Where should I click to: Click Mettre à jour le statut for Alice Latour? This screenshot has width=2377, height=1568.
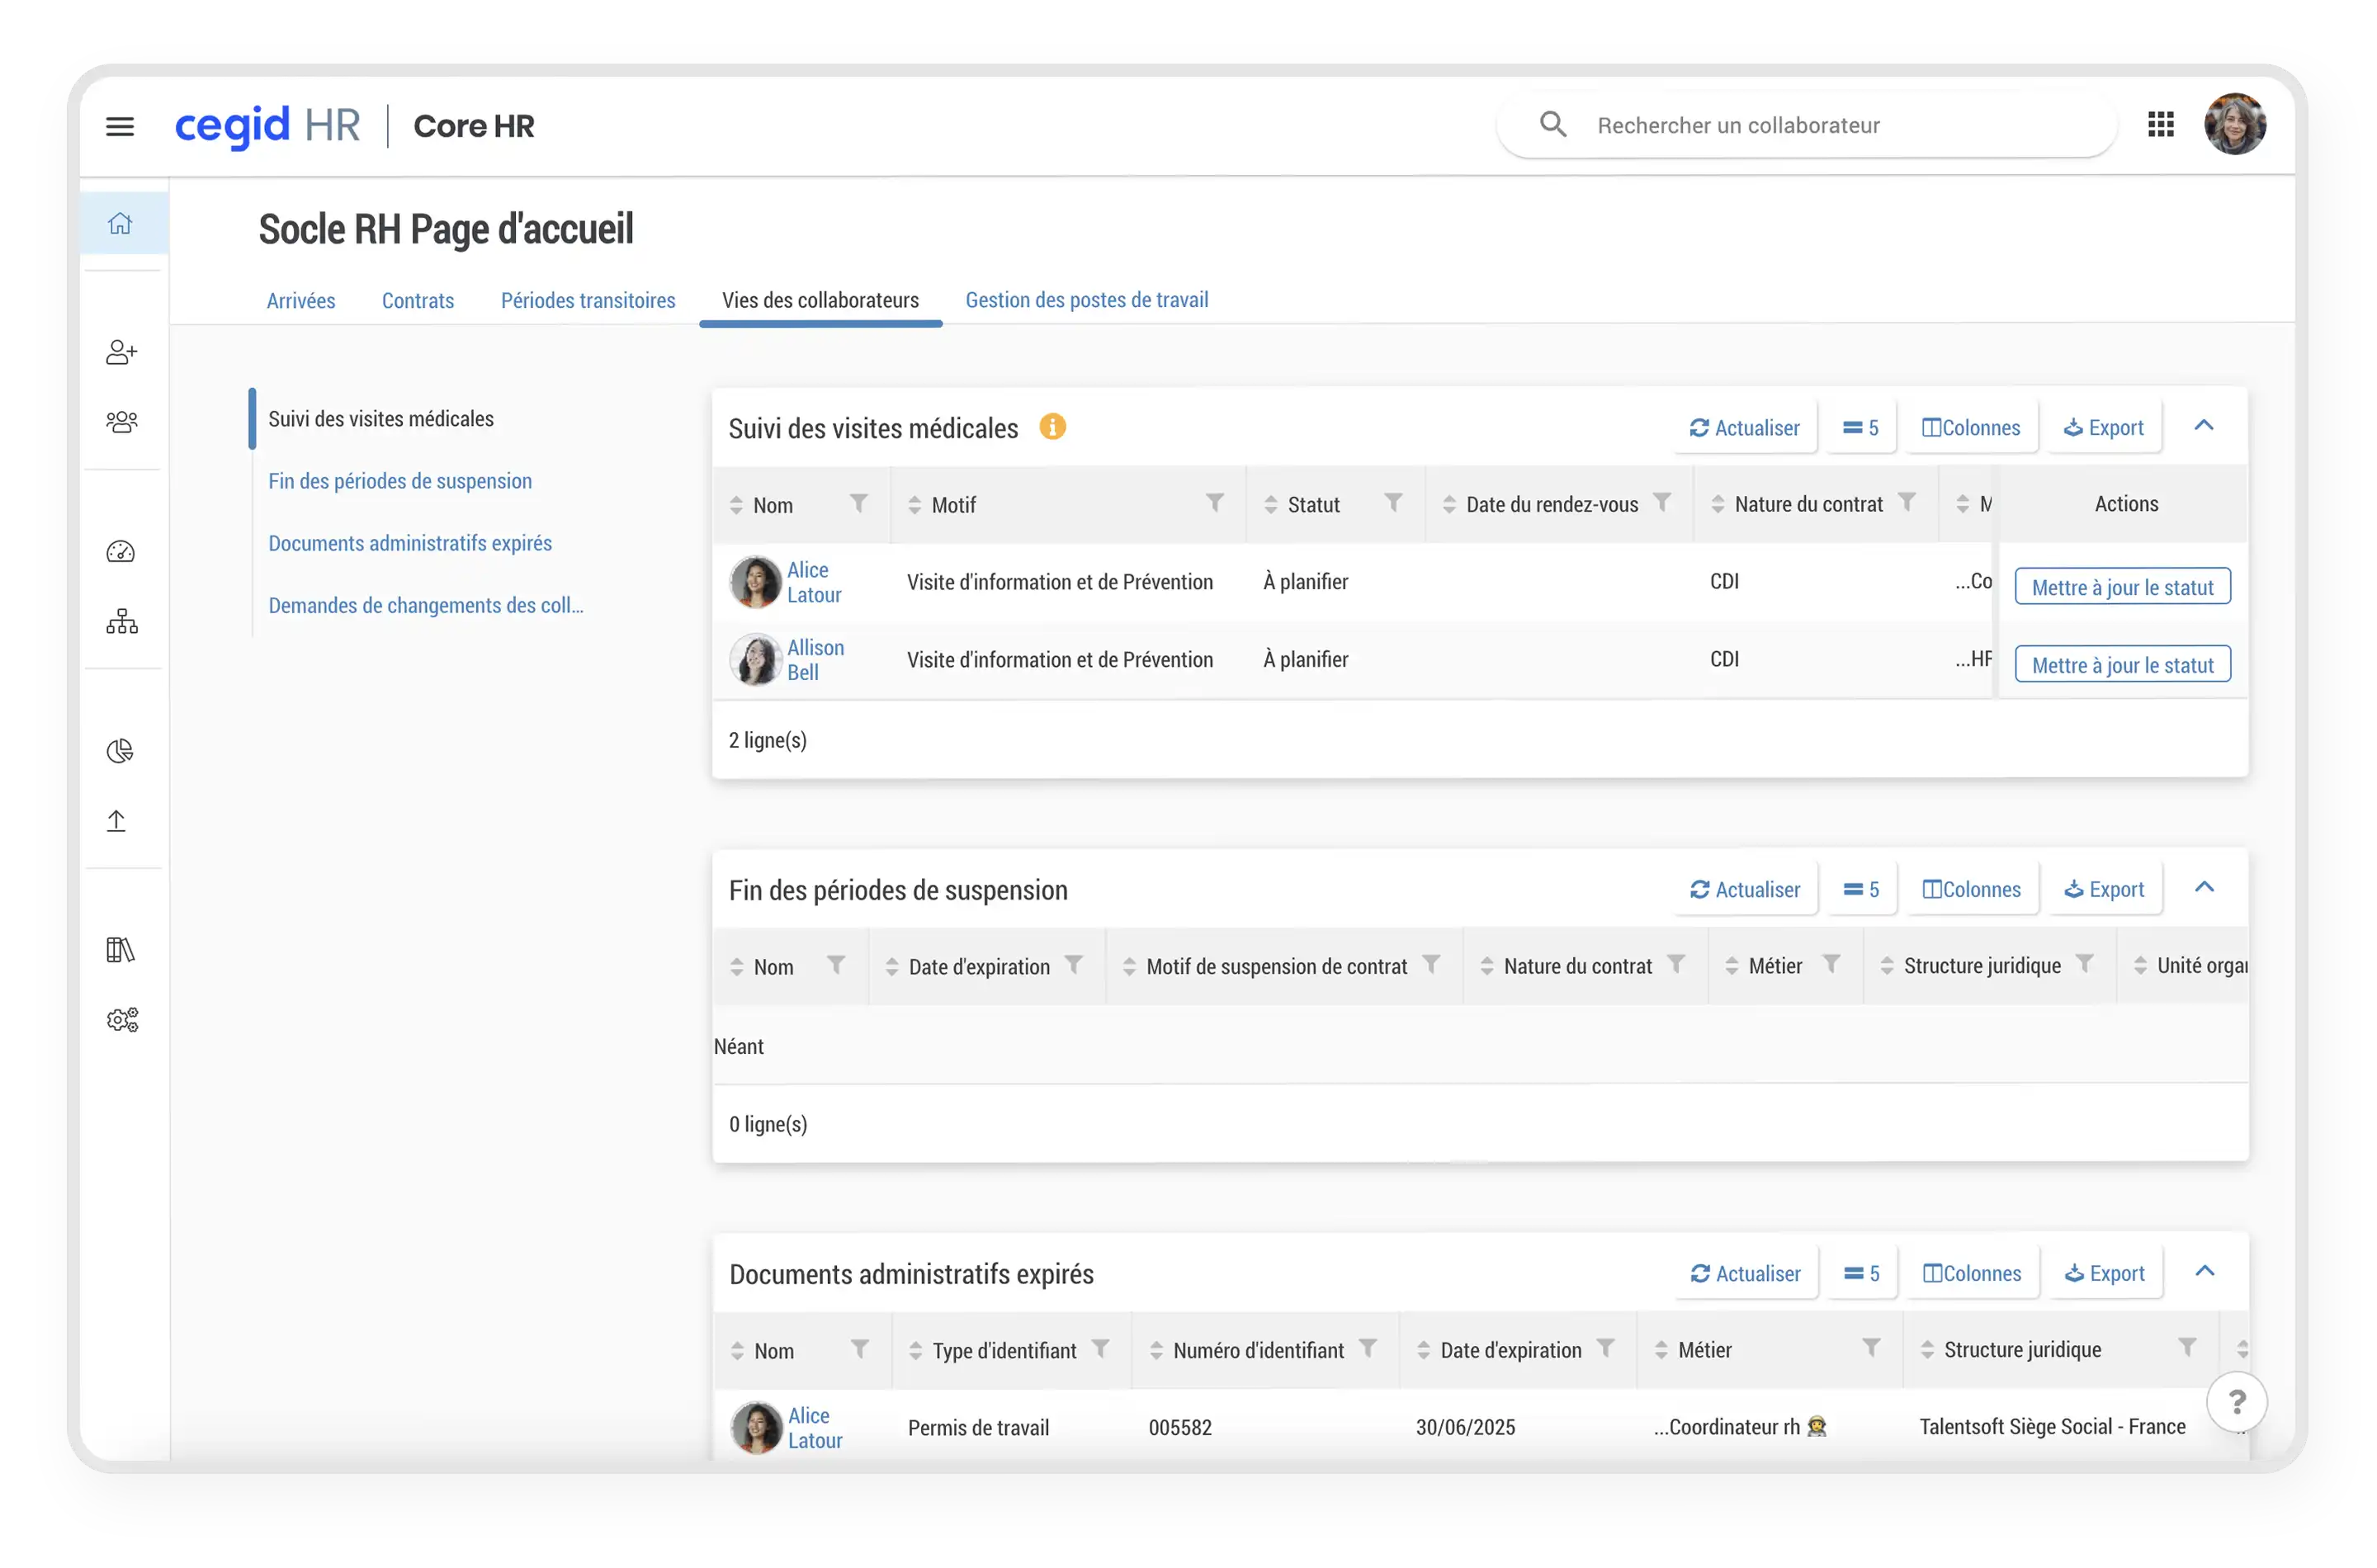click(x=2122, y=587)
